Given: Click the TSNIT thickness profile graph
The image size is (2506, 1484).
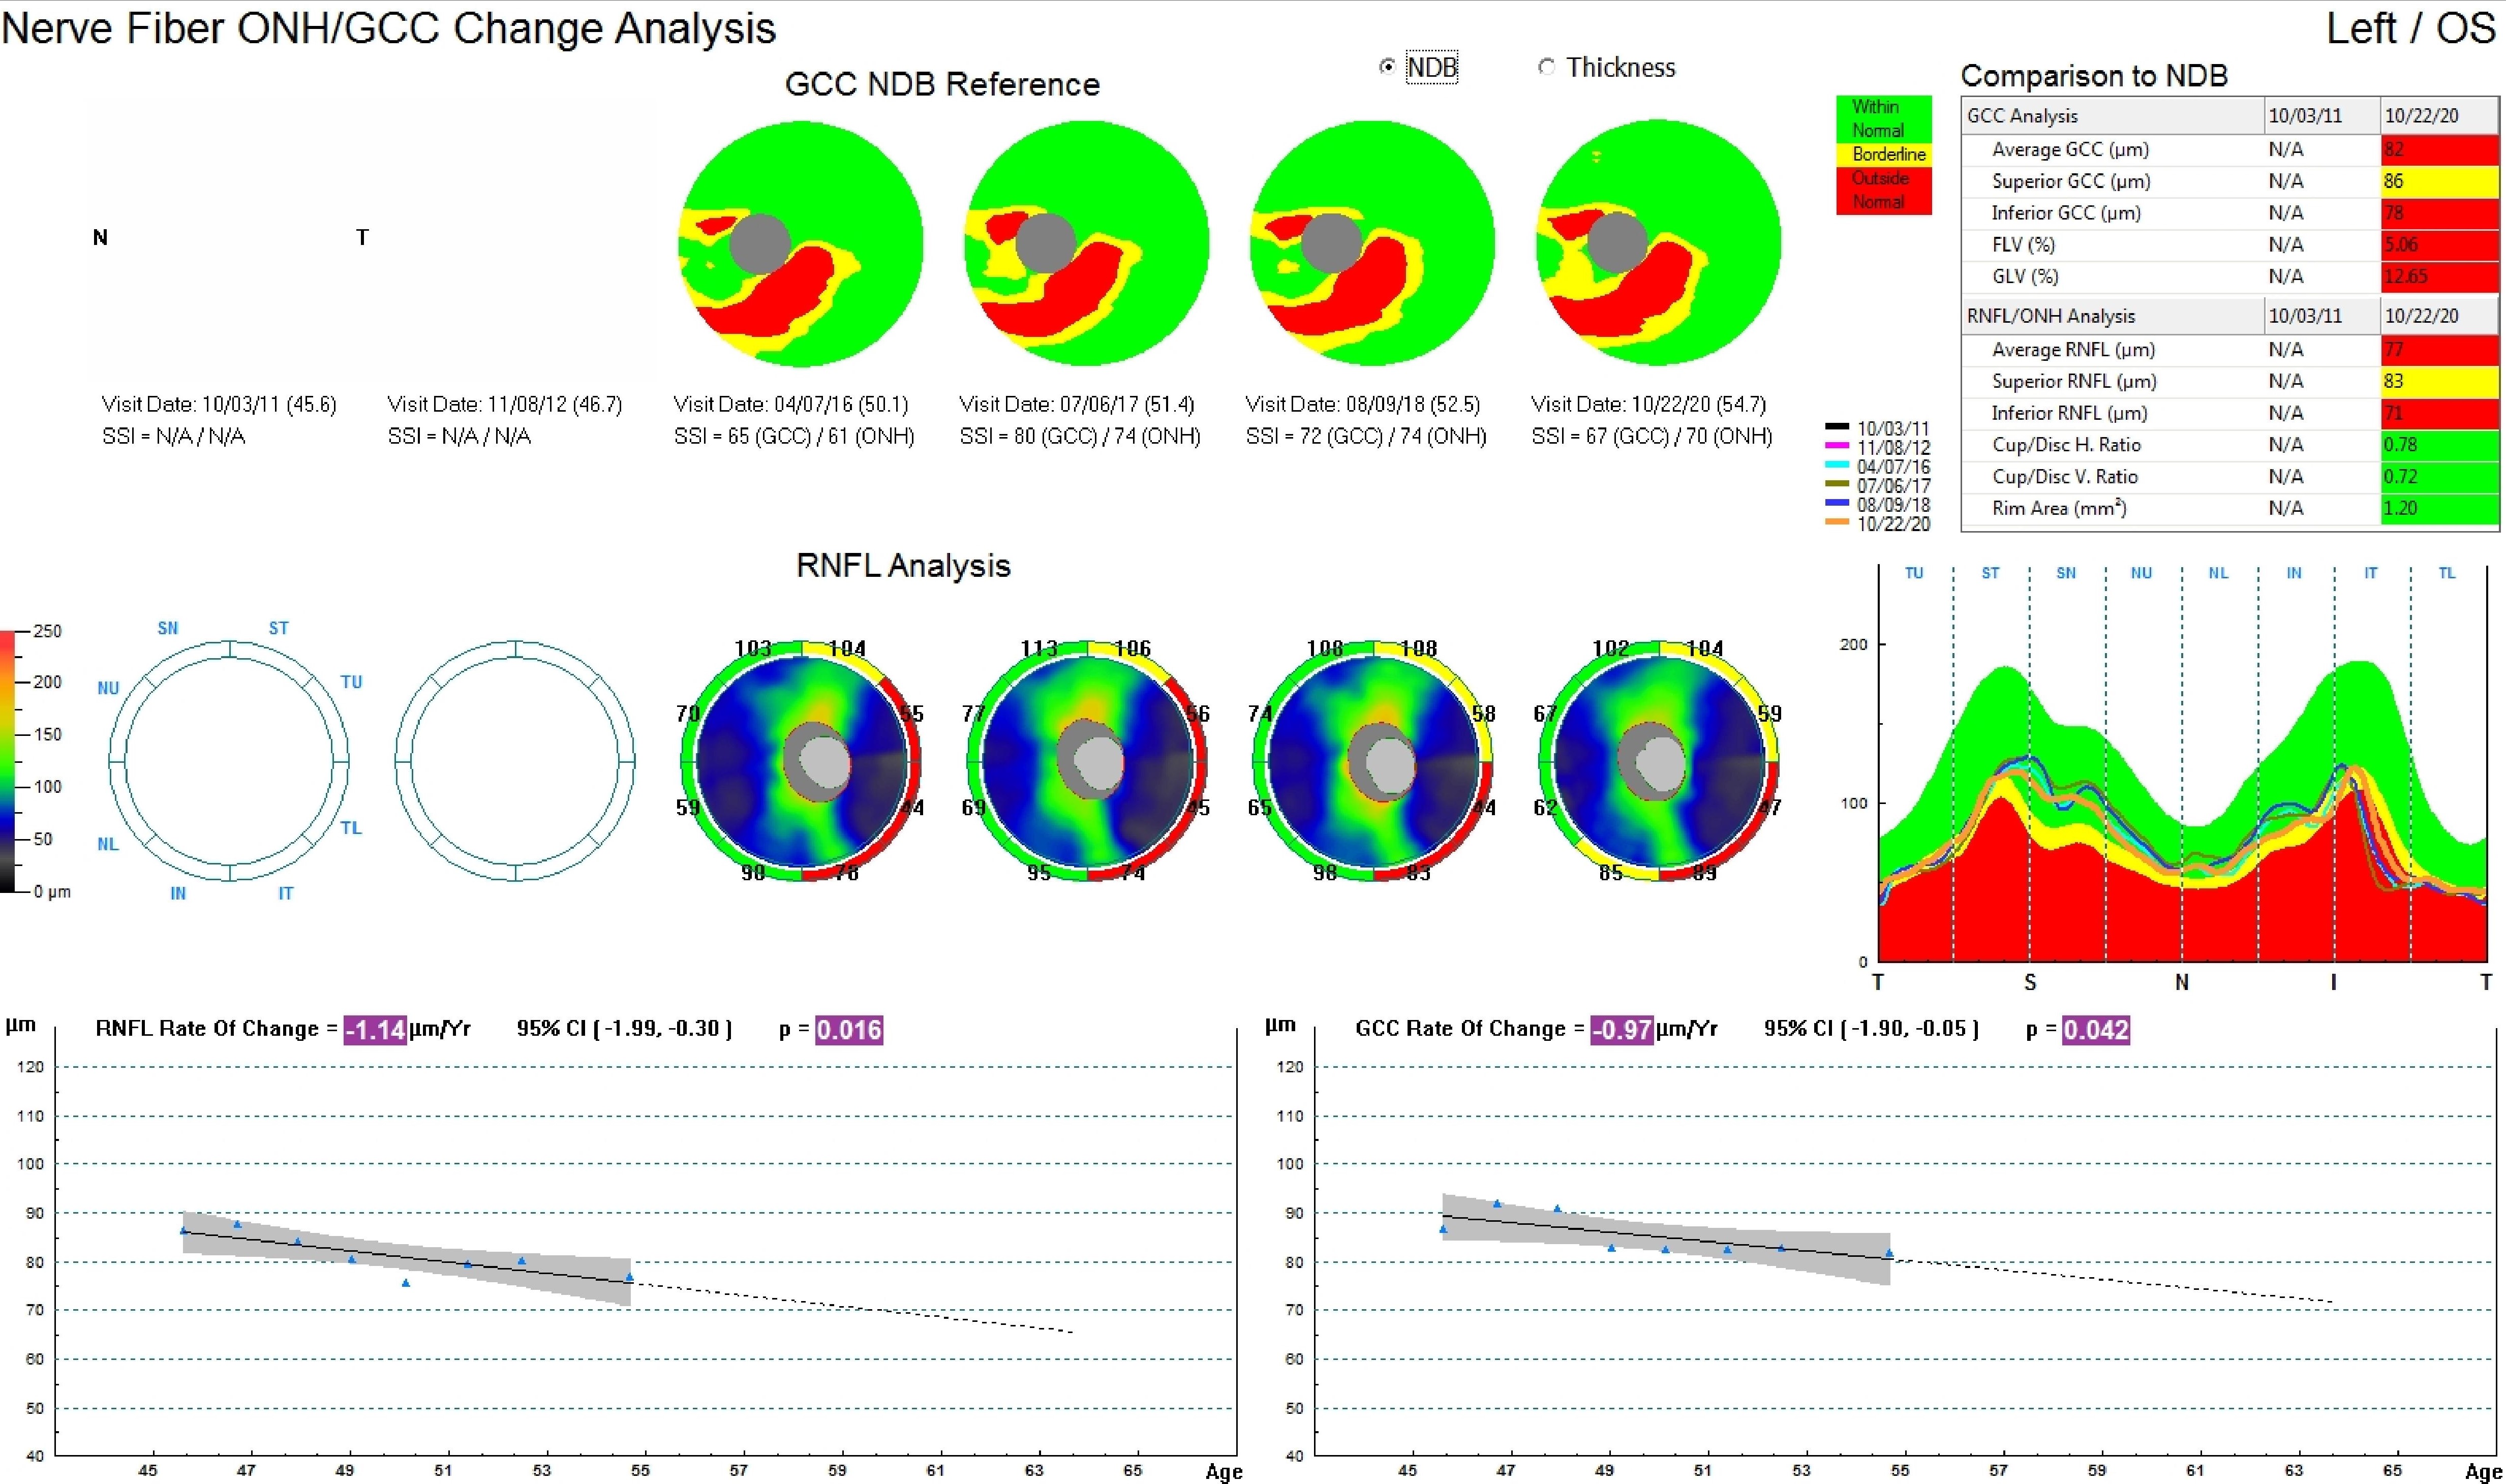Looking at the screenshot, I should (2182, 763).
